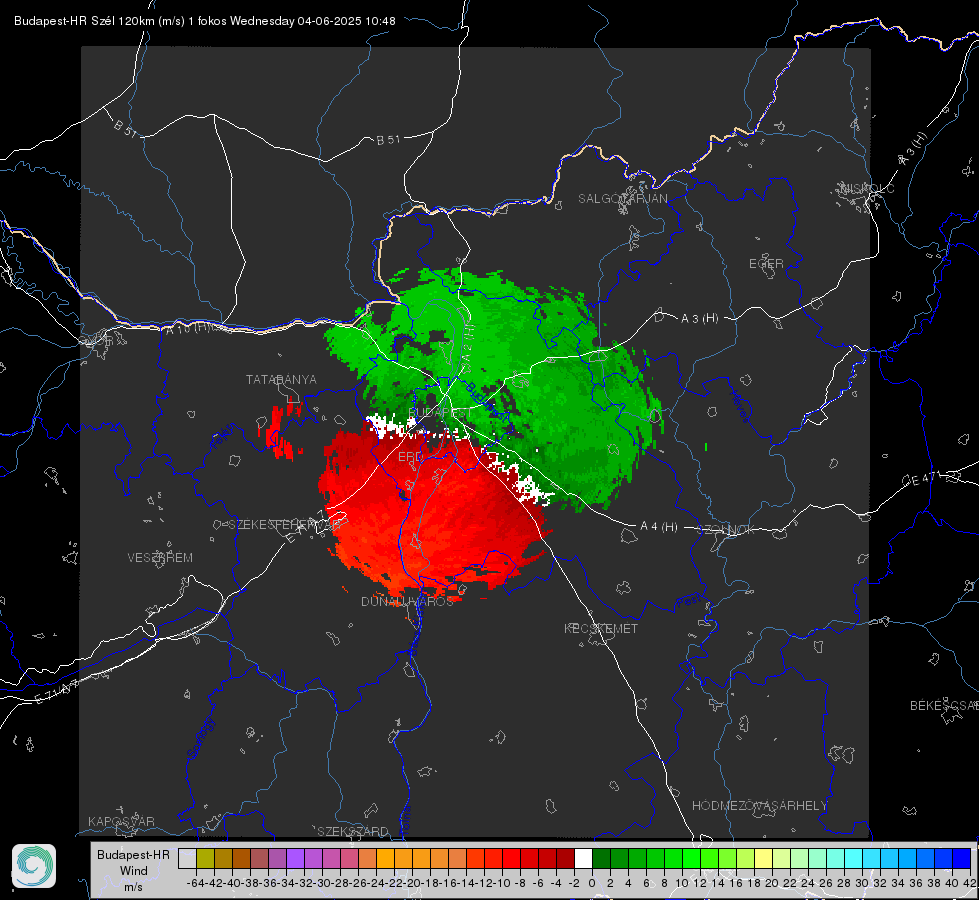The image size is (979, 900).
Task: Click the blue 'Somogy' county label
Action: [200, 737]
